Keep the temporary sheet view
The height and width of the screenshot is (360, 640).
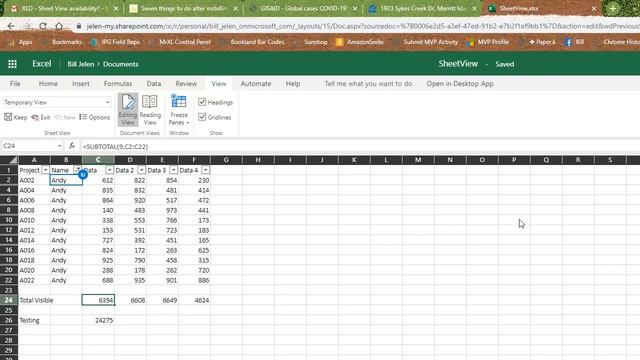click(x=16, y=118)
